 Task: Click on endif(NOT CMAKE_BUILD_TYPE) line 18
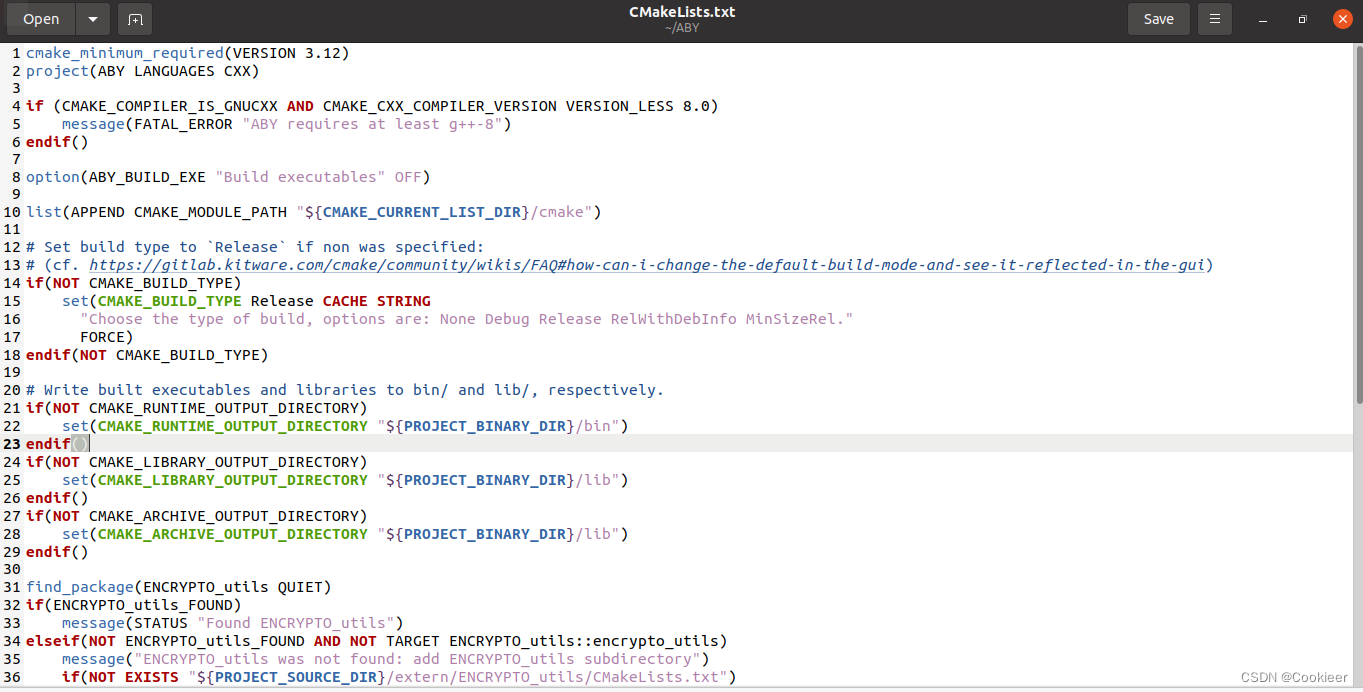(147, 355)
